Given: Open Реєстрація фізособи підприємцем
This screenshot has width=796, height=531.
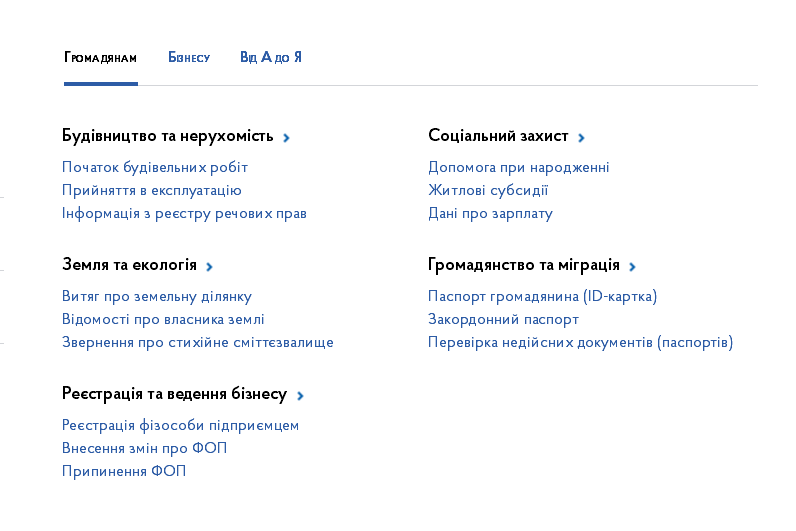Looking at the screenshot, I should coord(181,425).
